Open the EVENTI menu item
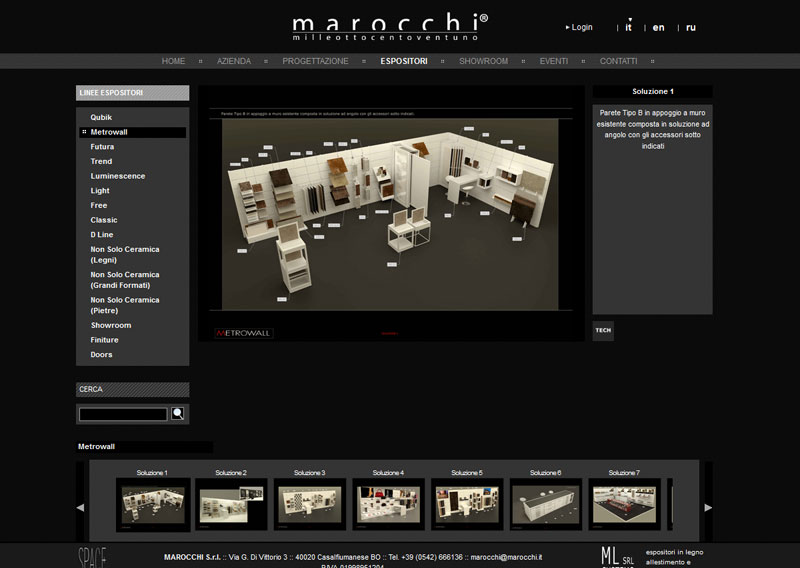Viewport: 800px width, 568px height. [554, 61]
